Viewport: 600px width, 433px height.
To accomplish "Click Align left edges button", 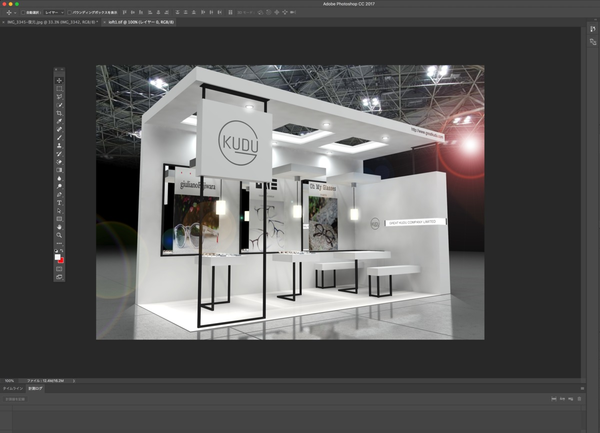I will (x=150, y=12).
